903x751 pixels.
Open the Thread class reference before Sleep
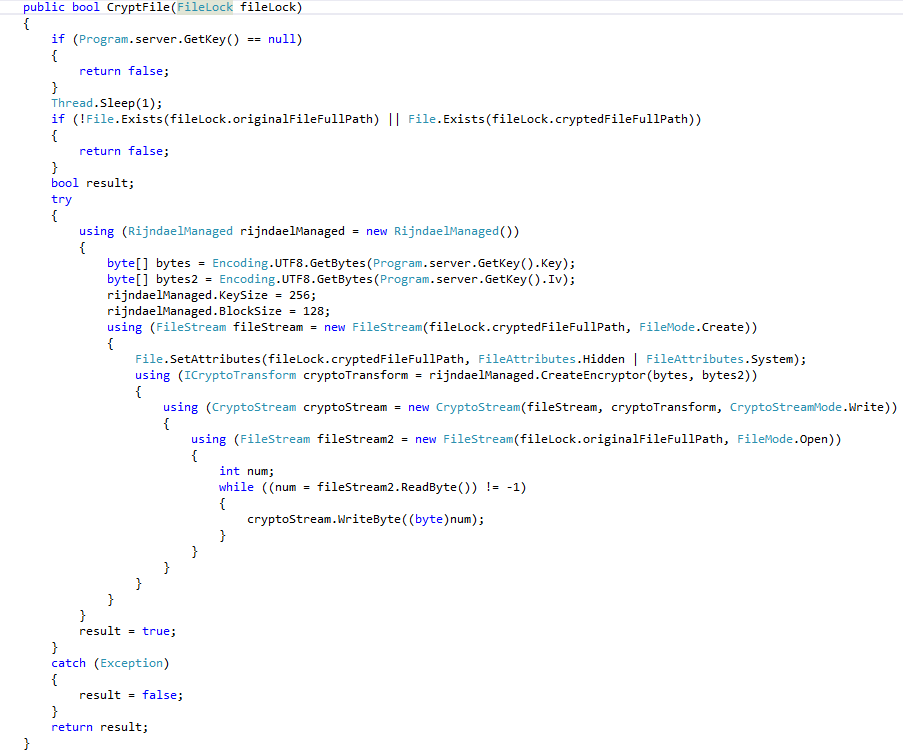click(x=72, y=103)
